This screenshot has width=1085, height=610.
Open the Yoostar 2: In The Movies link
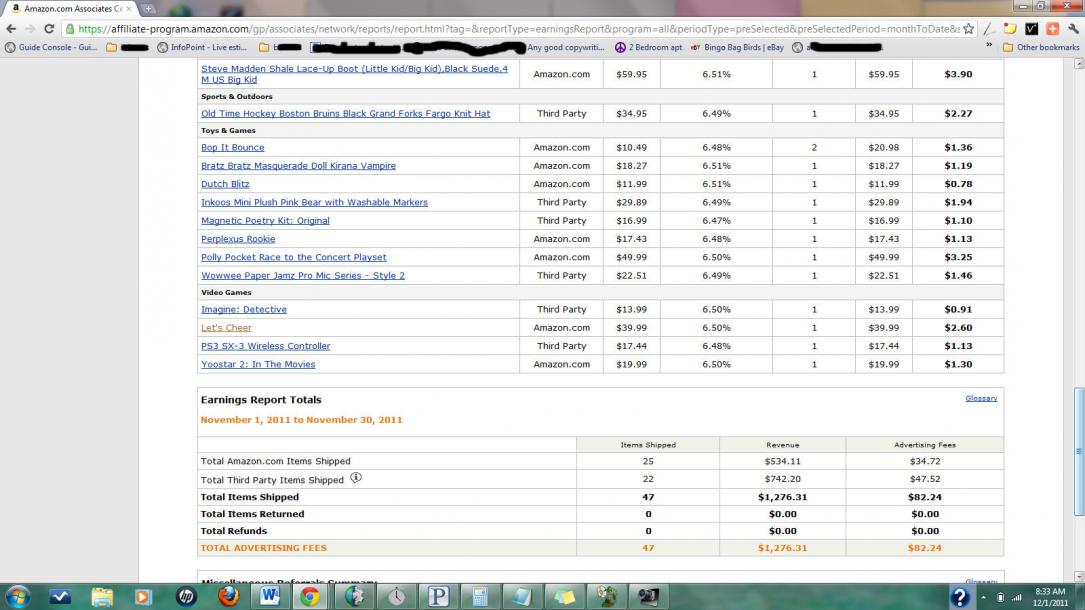(257, 364)
